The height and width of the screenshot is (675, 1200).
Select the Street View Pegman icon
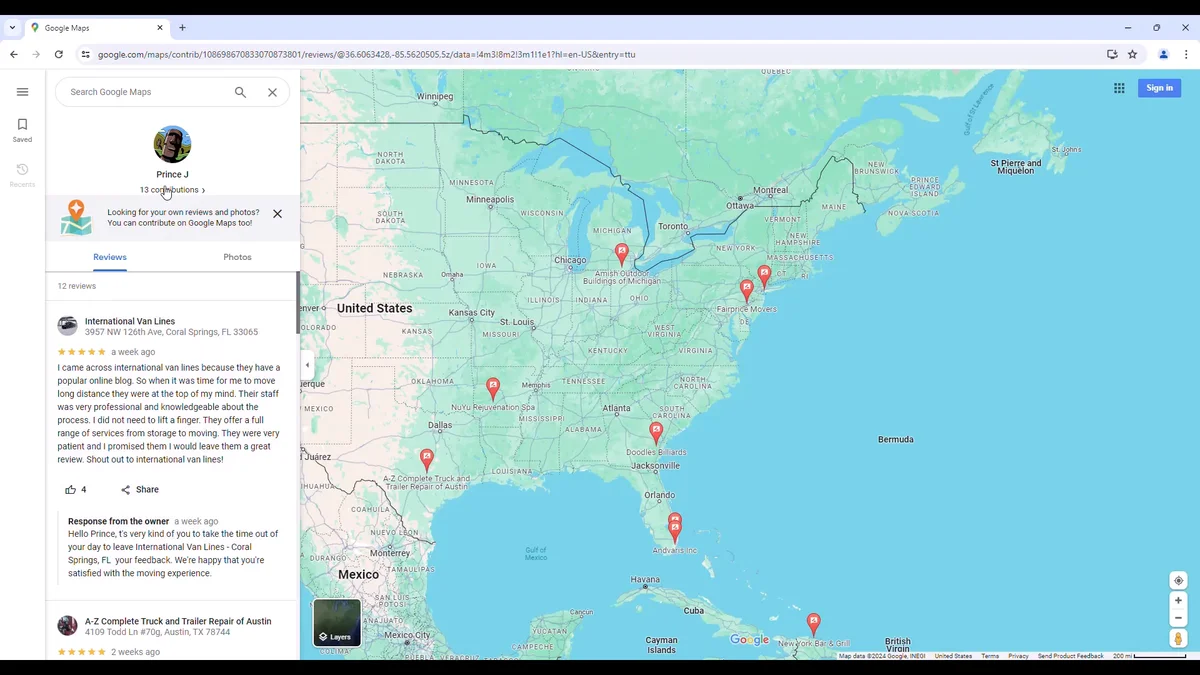(x=1178, y=639)
